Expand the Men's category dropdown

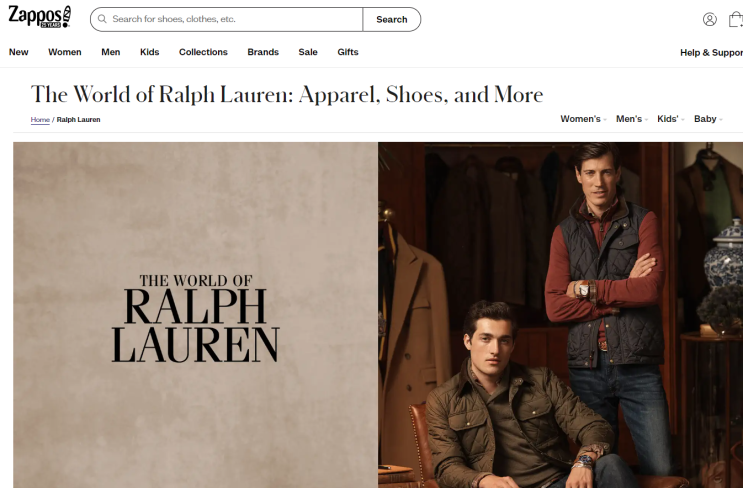tap(632, 119)
